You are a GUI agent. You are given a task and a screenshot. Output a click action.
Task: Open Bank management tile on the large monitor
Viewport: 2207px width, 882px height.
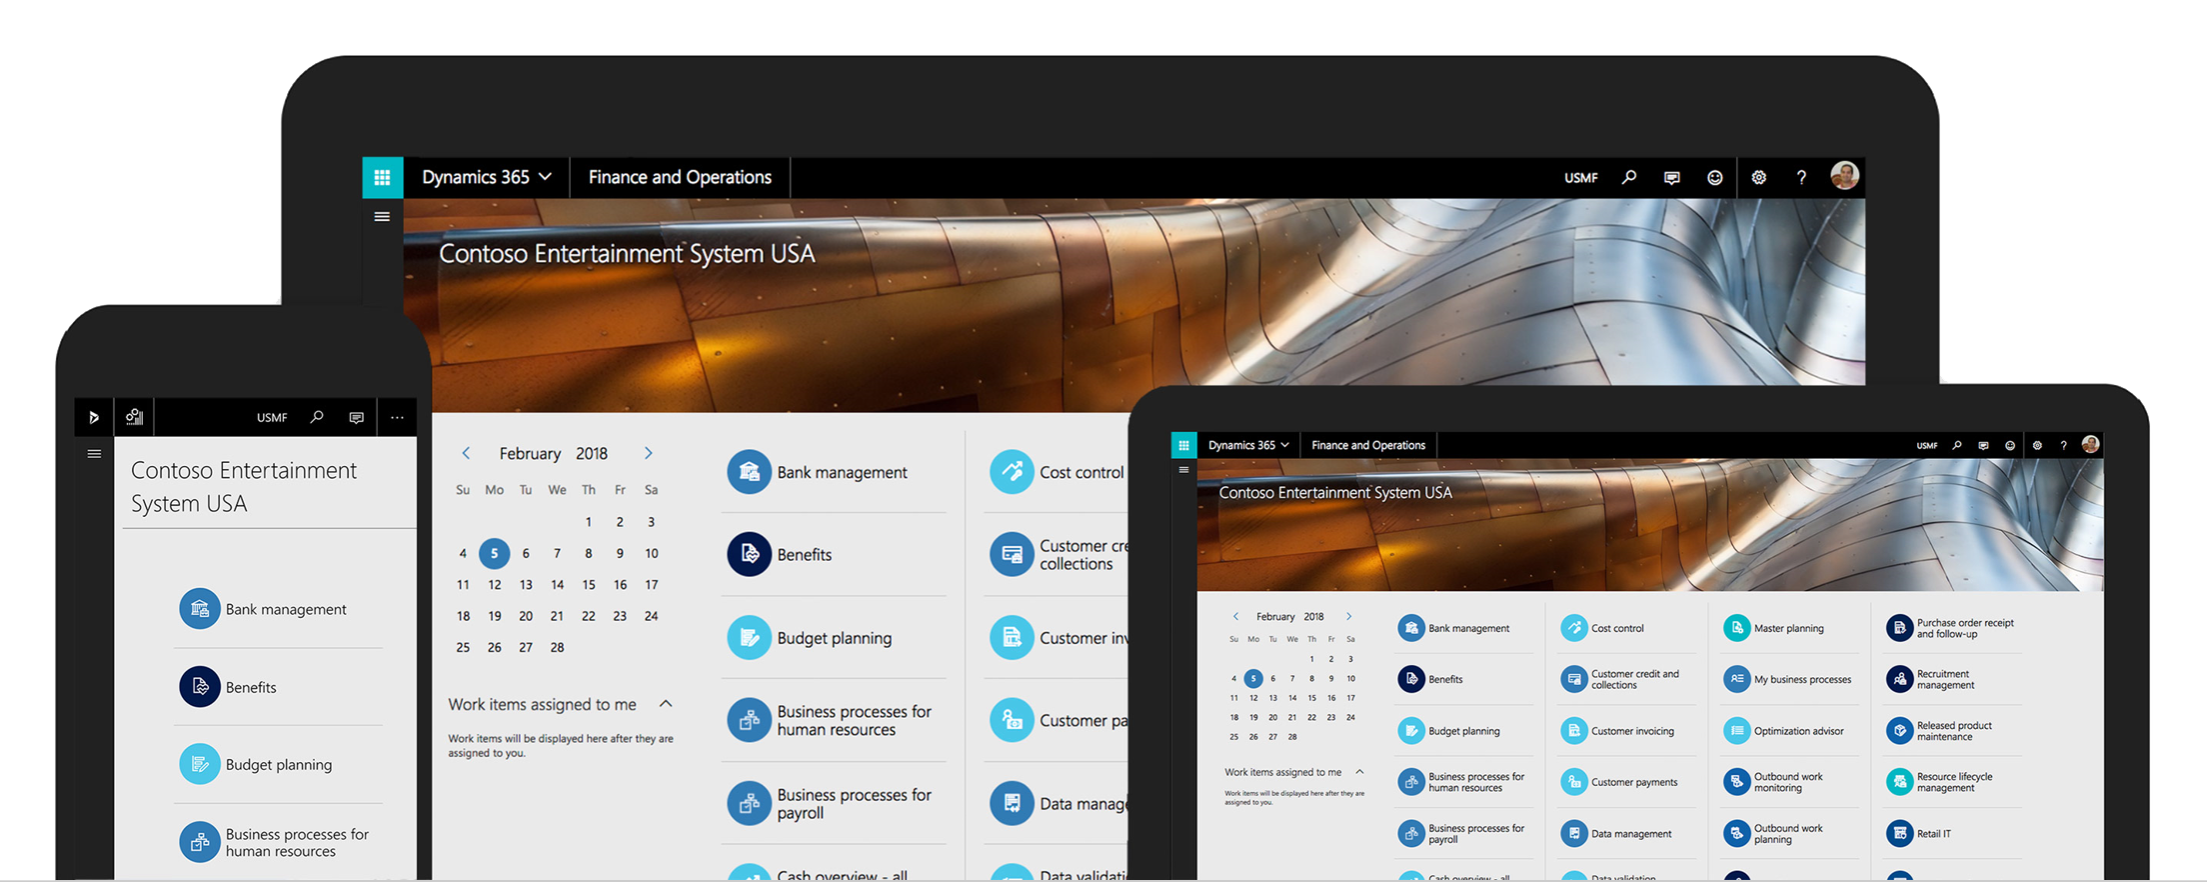click(818, 472)
